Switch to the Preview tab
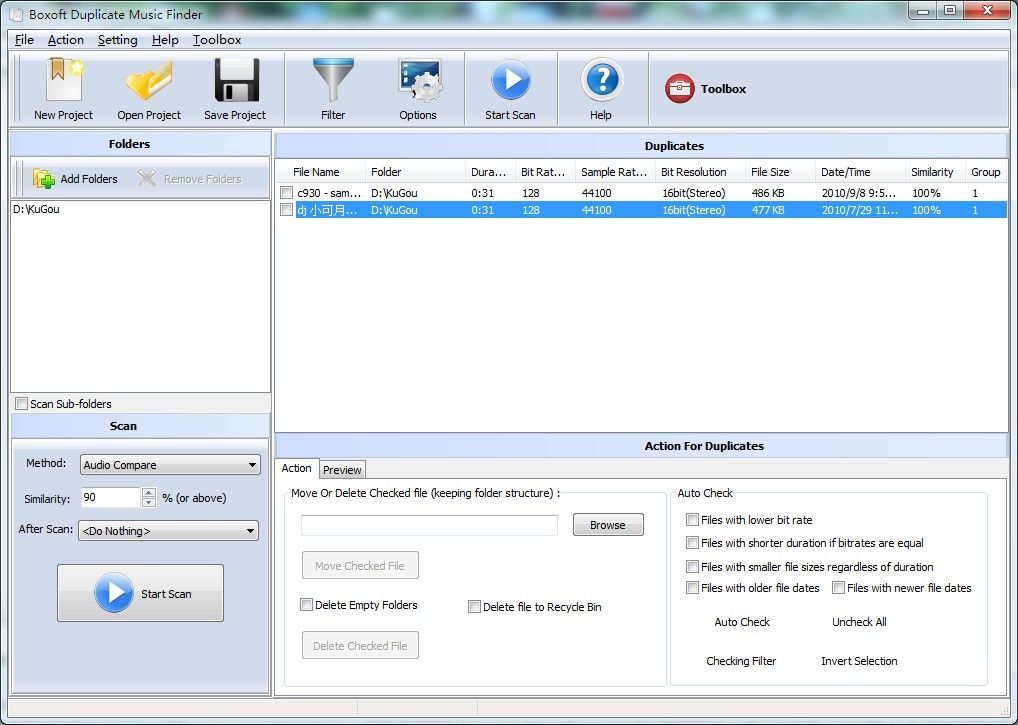 coord(342,470)
